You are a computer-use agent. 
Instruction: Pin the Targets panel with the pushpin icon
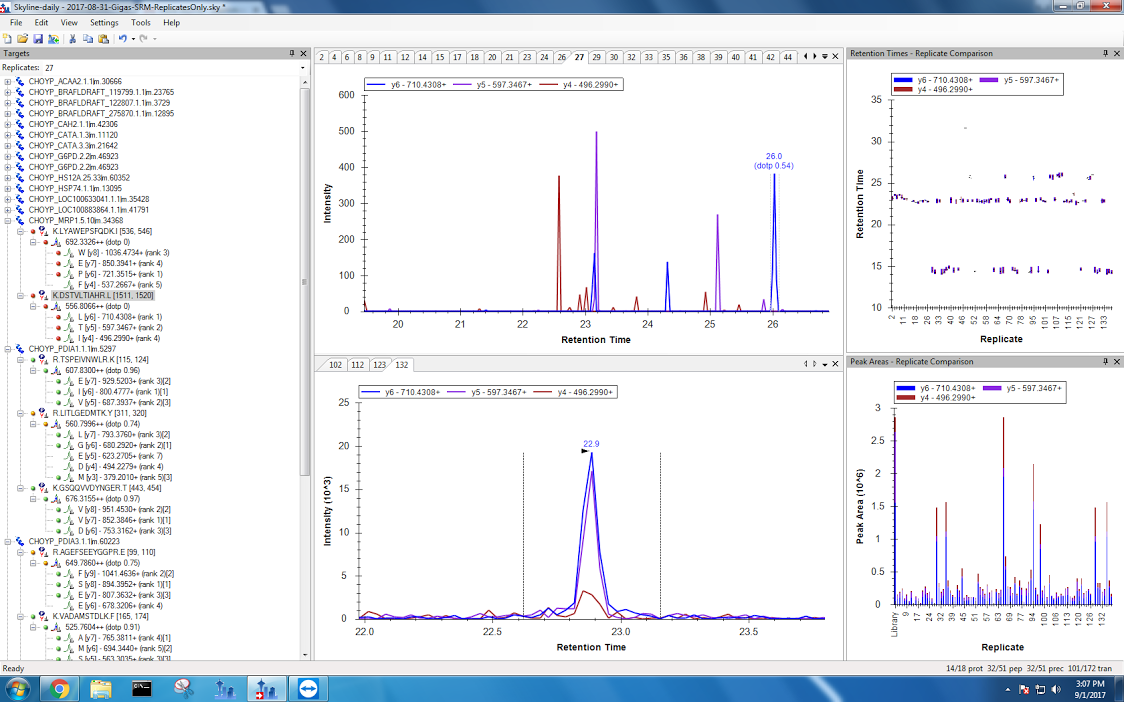(291, 53)
